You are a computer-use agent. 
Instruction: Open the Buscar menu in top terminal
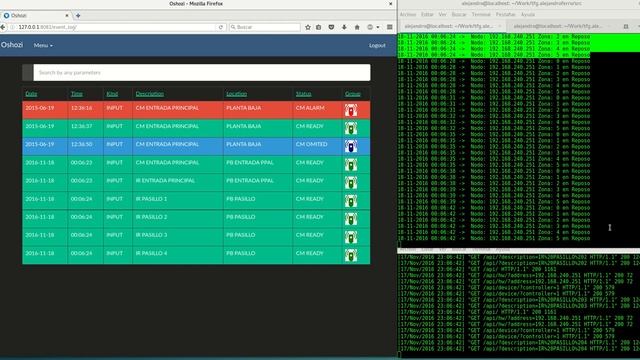pos(459,14)
